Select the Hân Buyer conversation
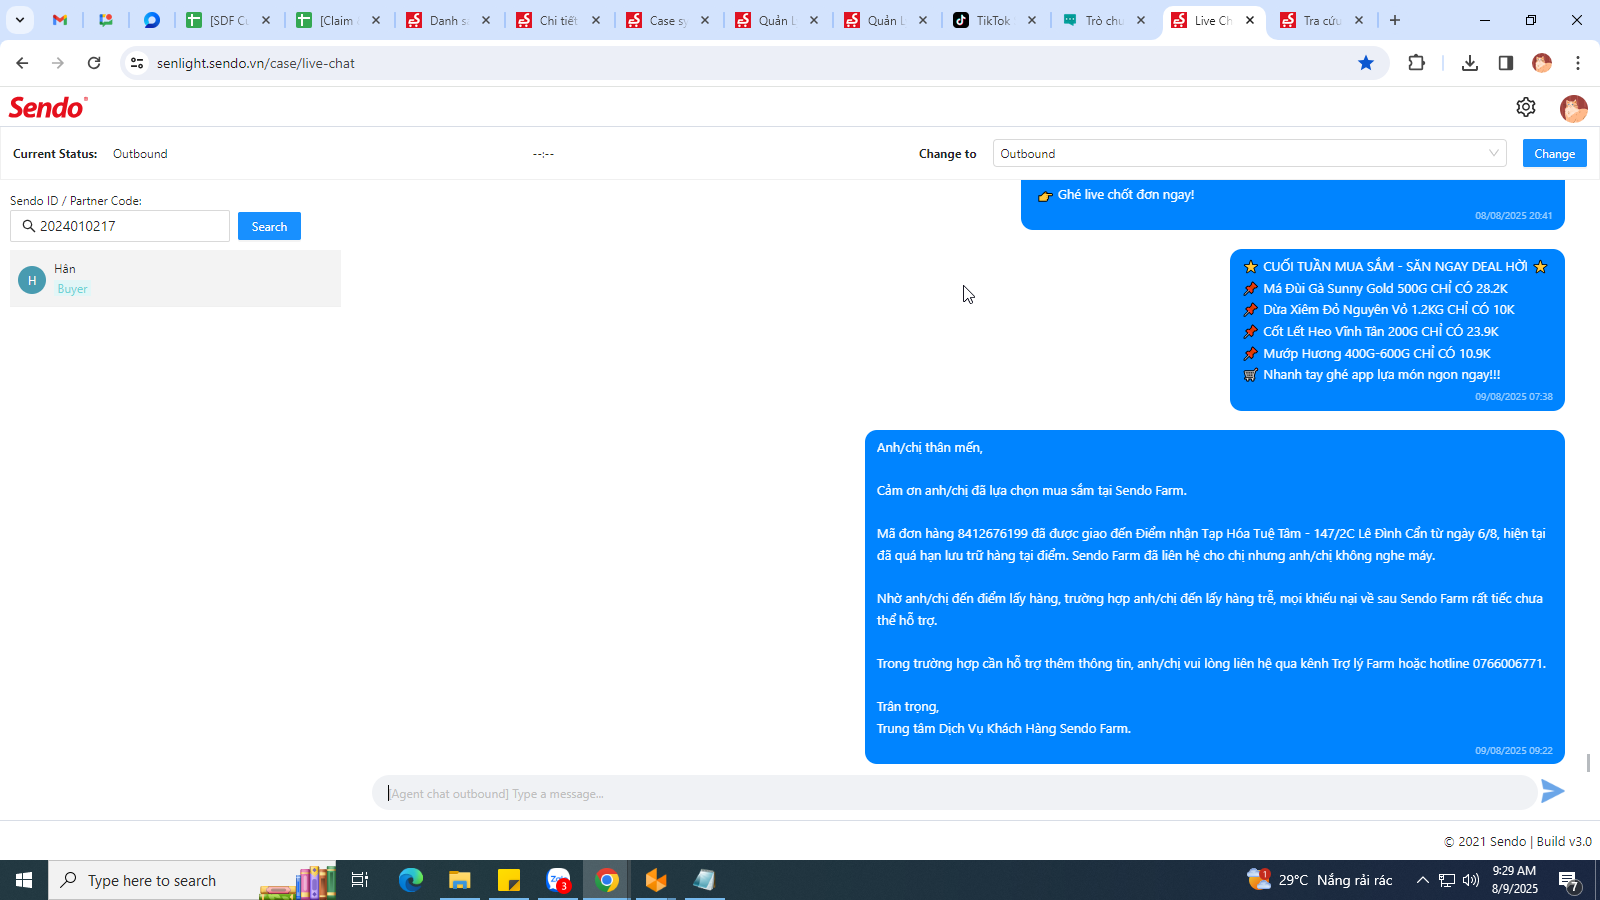The width and height of the screenshot is (1600, 900). click(x=175, y=279)
